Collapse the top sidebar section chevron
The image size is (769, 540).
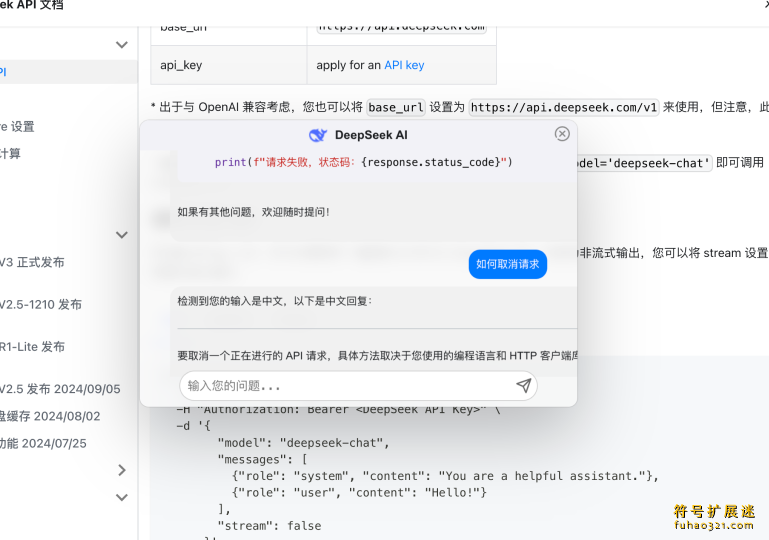(122, 45)
